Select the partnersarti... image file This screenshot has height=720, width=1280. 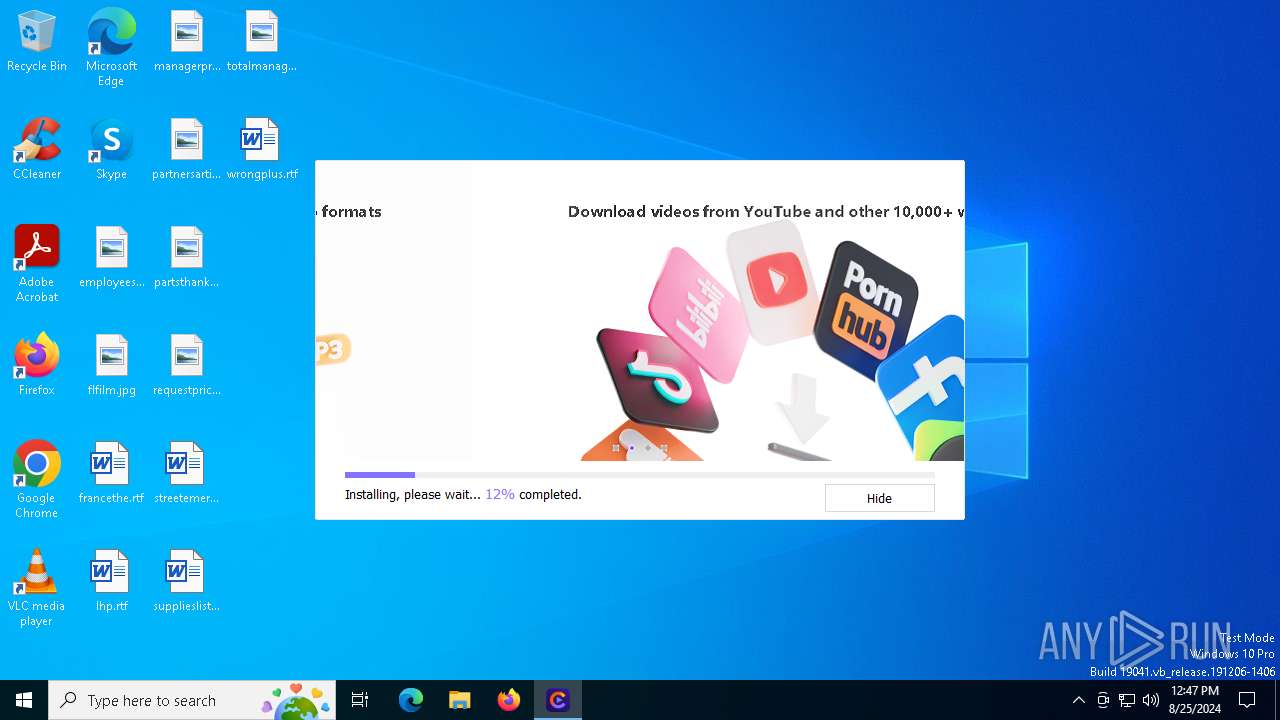tap(187, 150)
